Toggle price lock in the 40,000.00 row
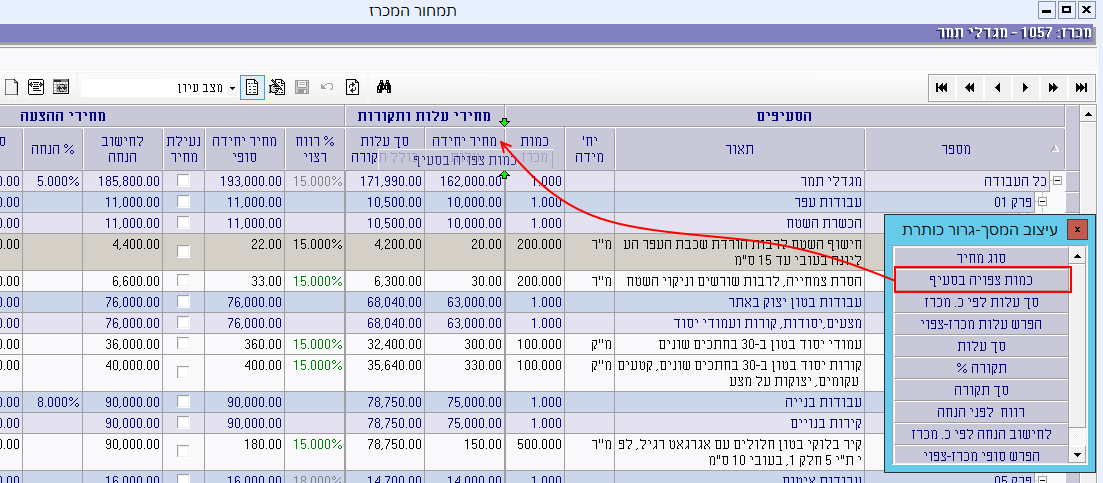 coord(183,373)
